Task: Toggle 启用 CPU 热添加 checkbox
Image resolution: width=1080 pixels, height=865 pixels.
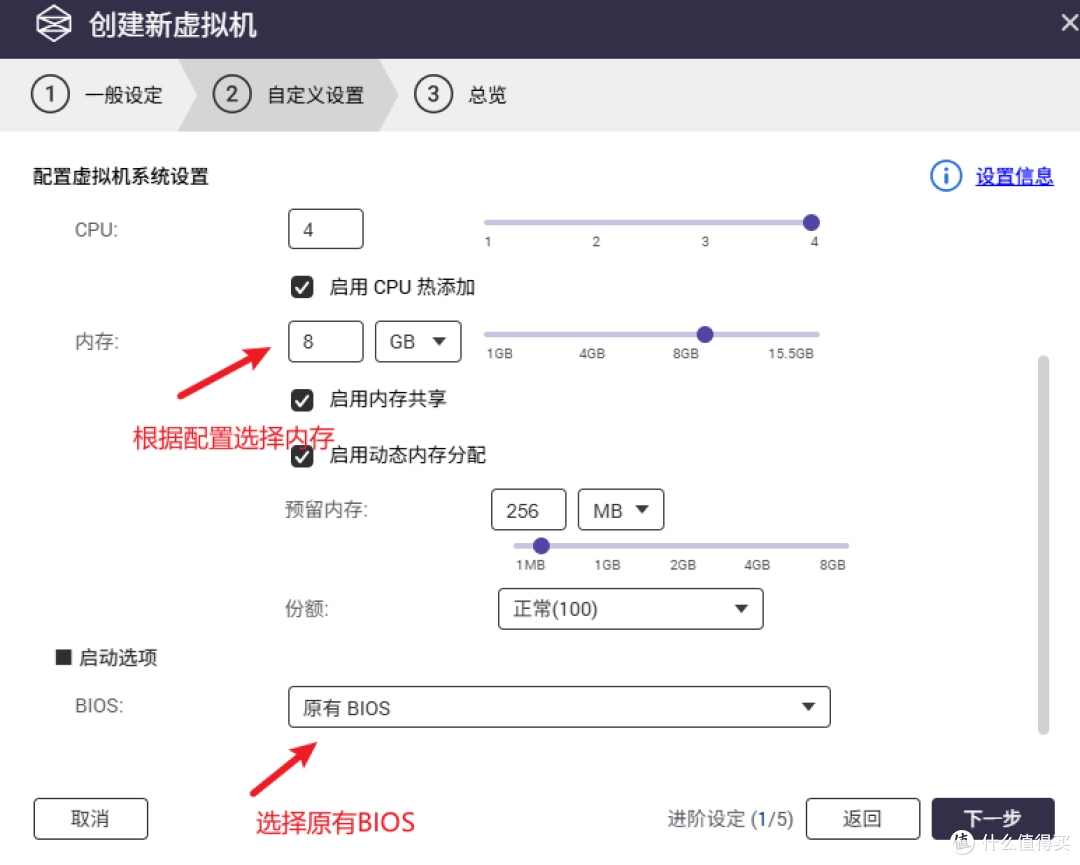Action: 302,287
